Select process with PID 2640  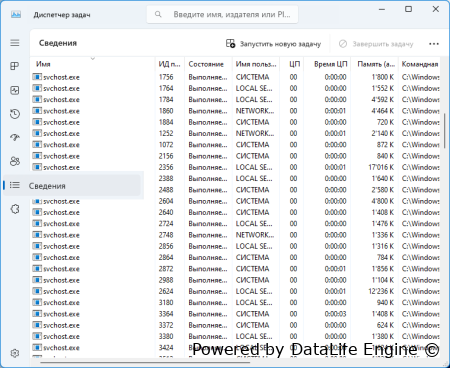[235, 212]
